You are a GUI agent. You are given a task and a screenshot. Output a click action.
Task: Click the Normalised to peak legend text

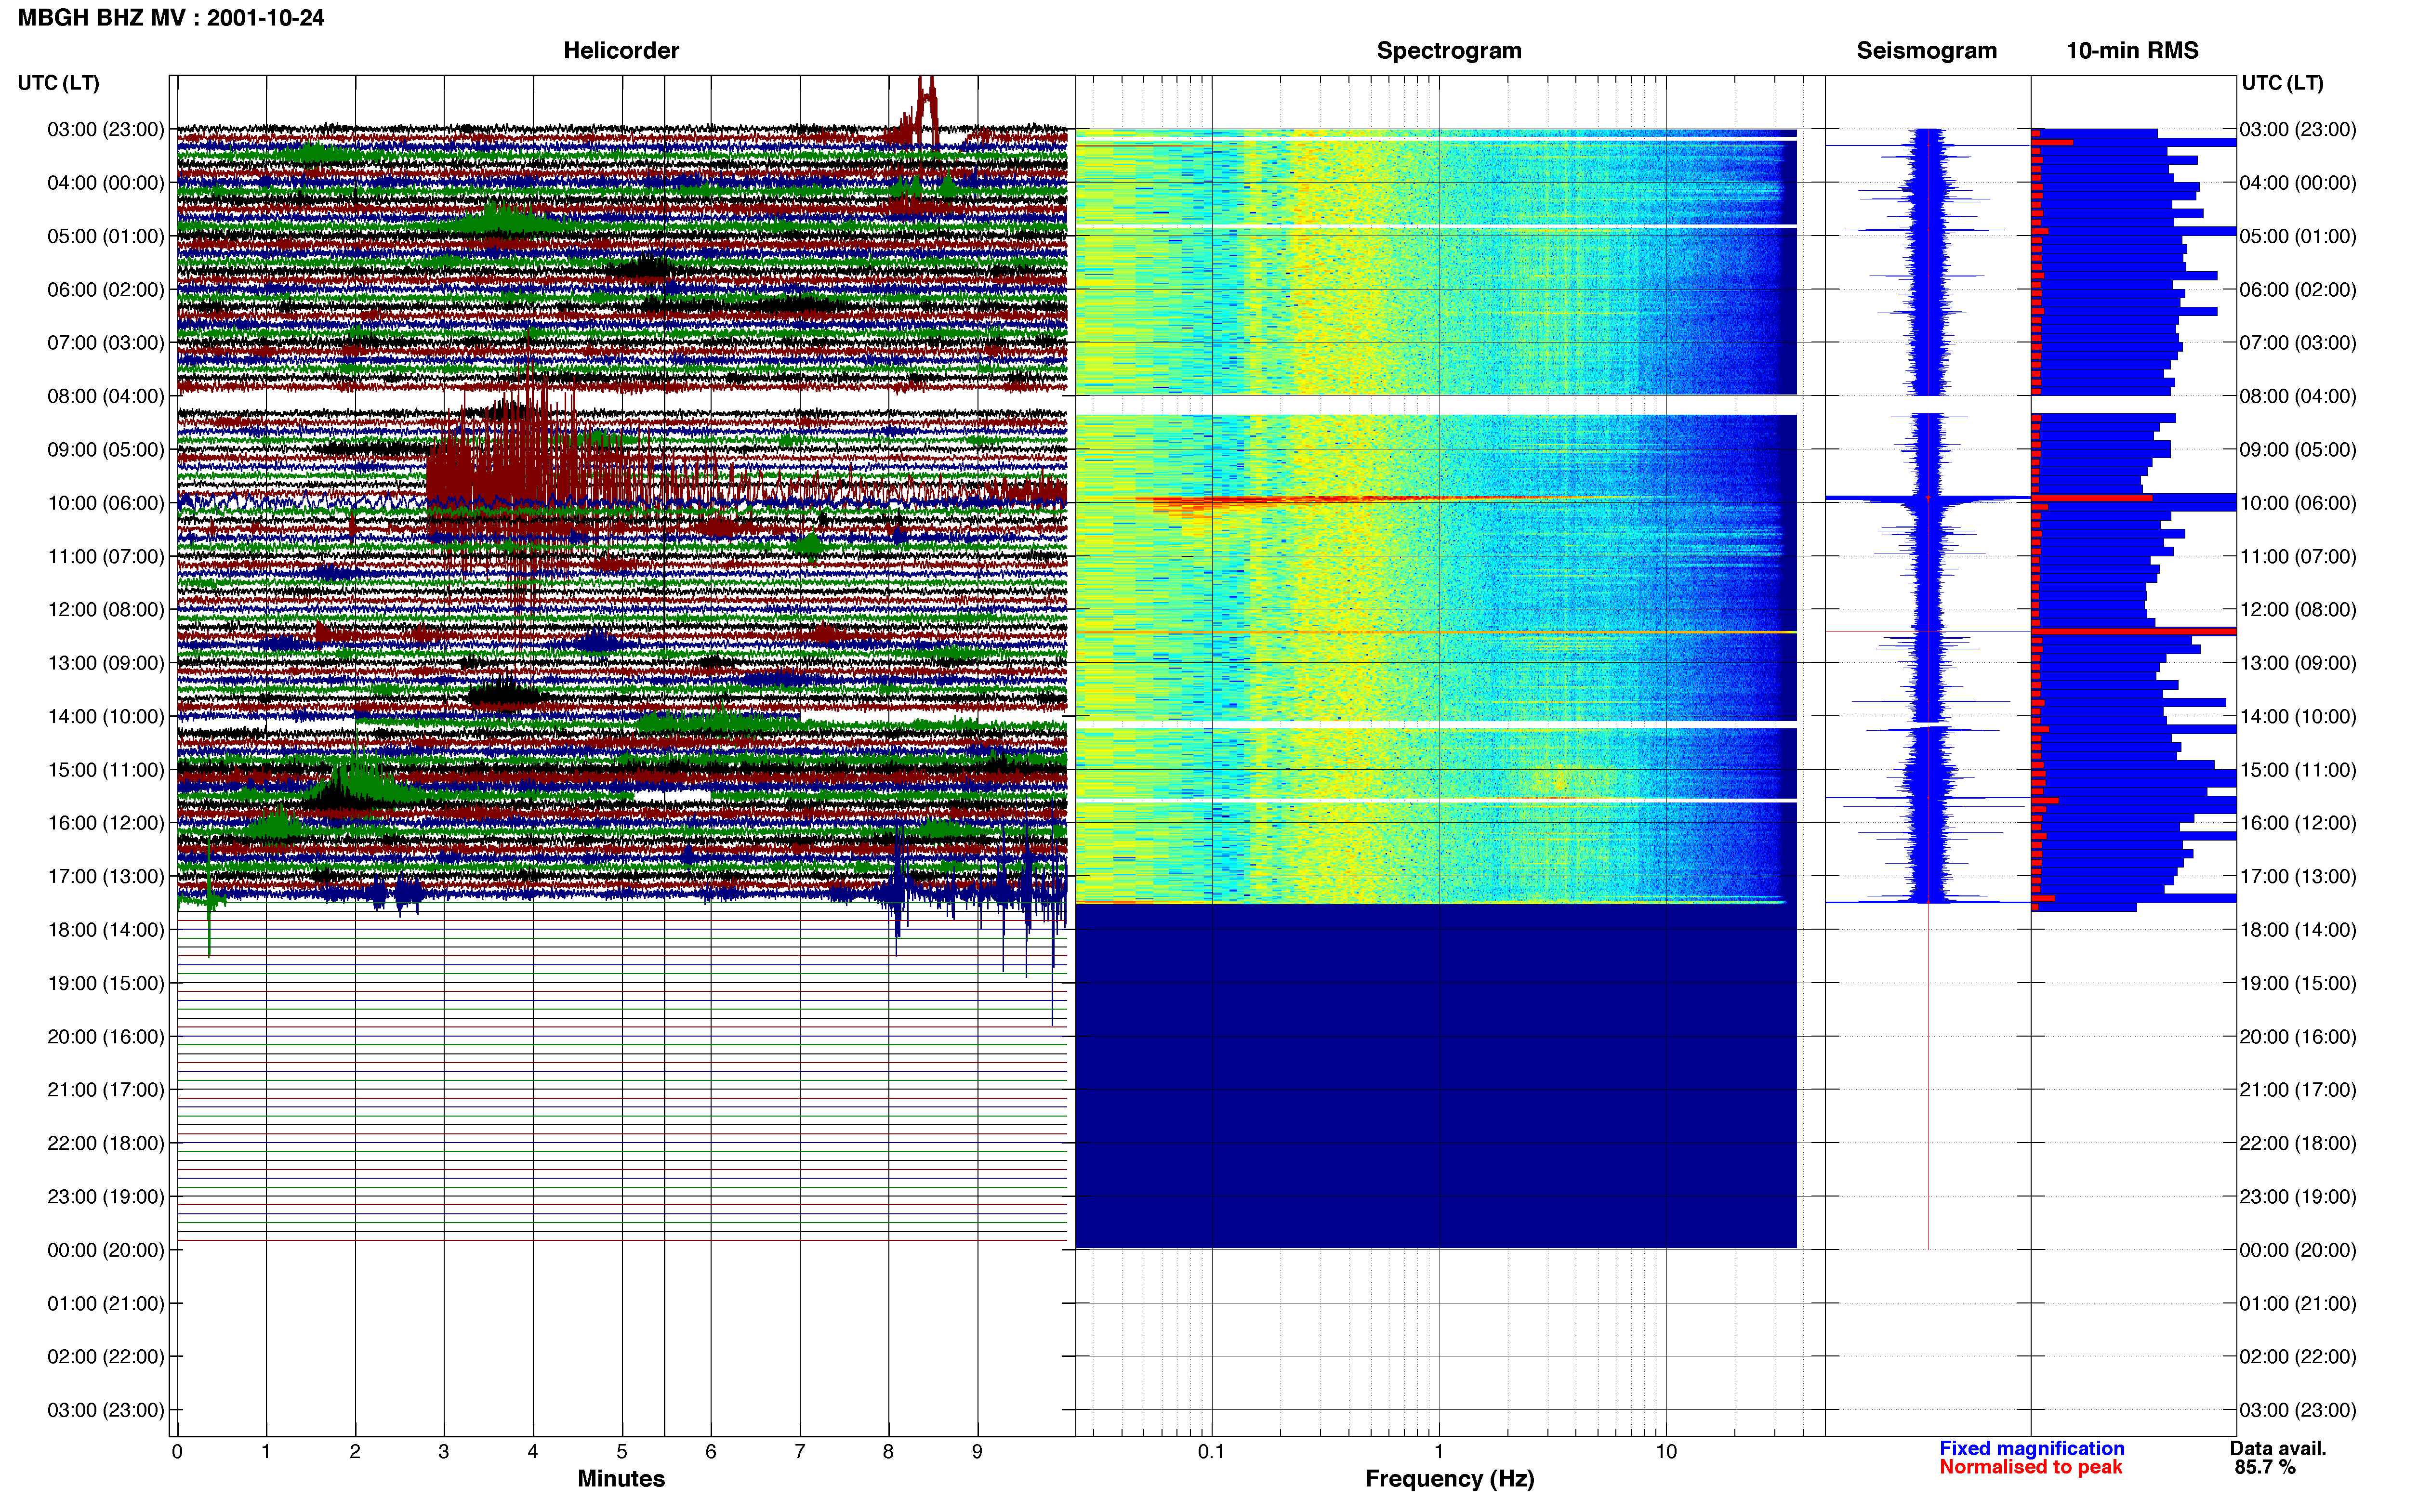(x=2030, y=1467)
